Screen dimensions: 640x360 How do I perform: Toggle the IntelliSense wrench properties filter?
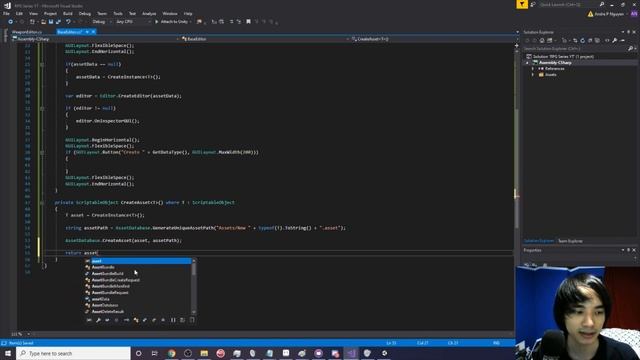pos(98,320)
